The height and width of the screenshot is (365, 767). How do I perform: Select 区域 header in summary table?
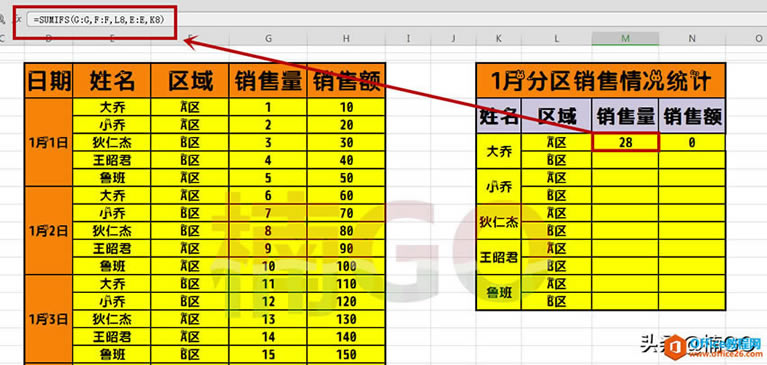tap(557, 116)
